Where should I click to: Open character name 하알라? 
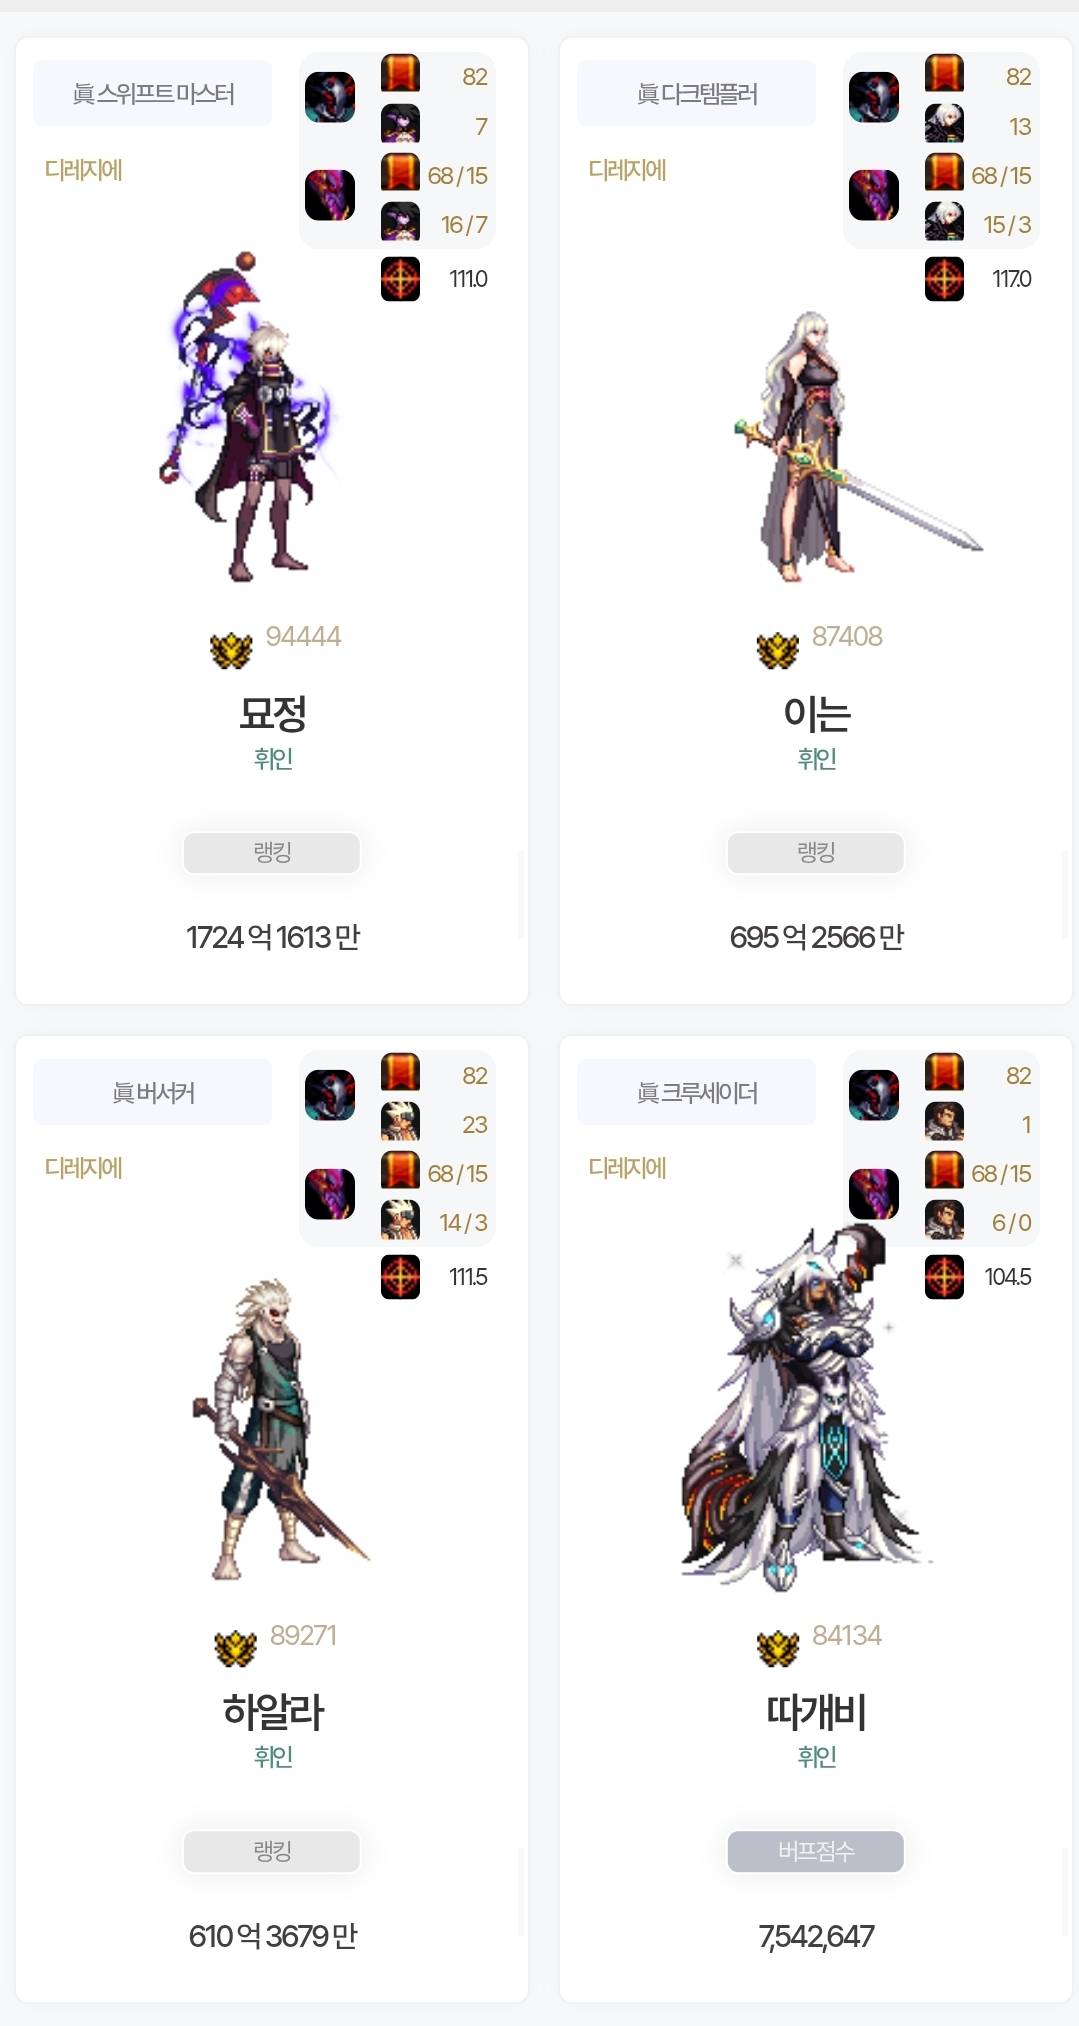coord(273,1711)
